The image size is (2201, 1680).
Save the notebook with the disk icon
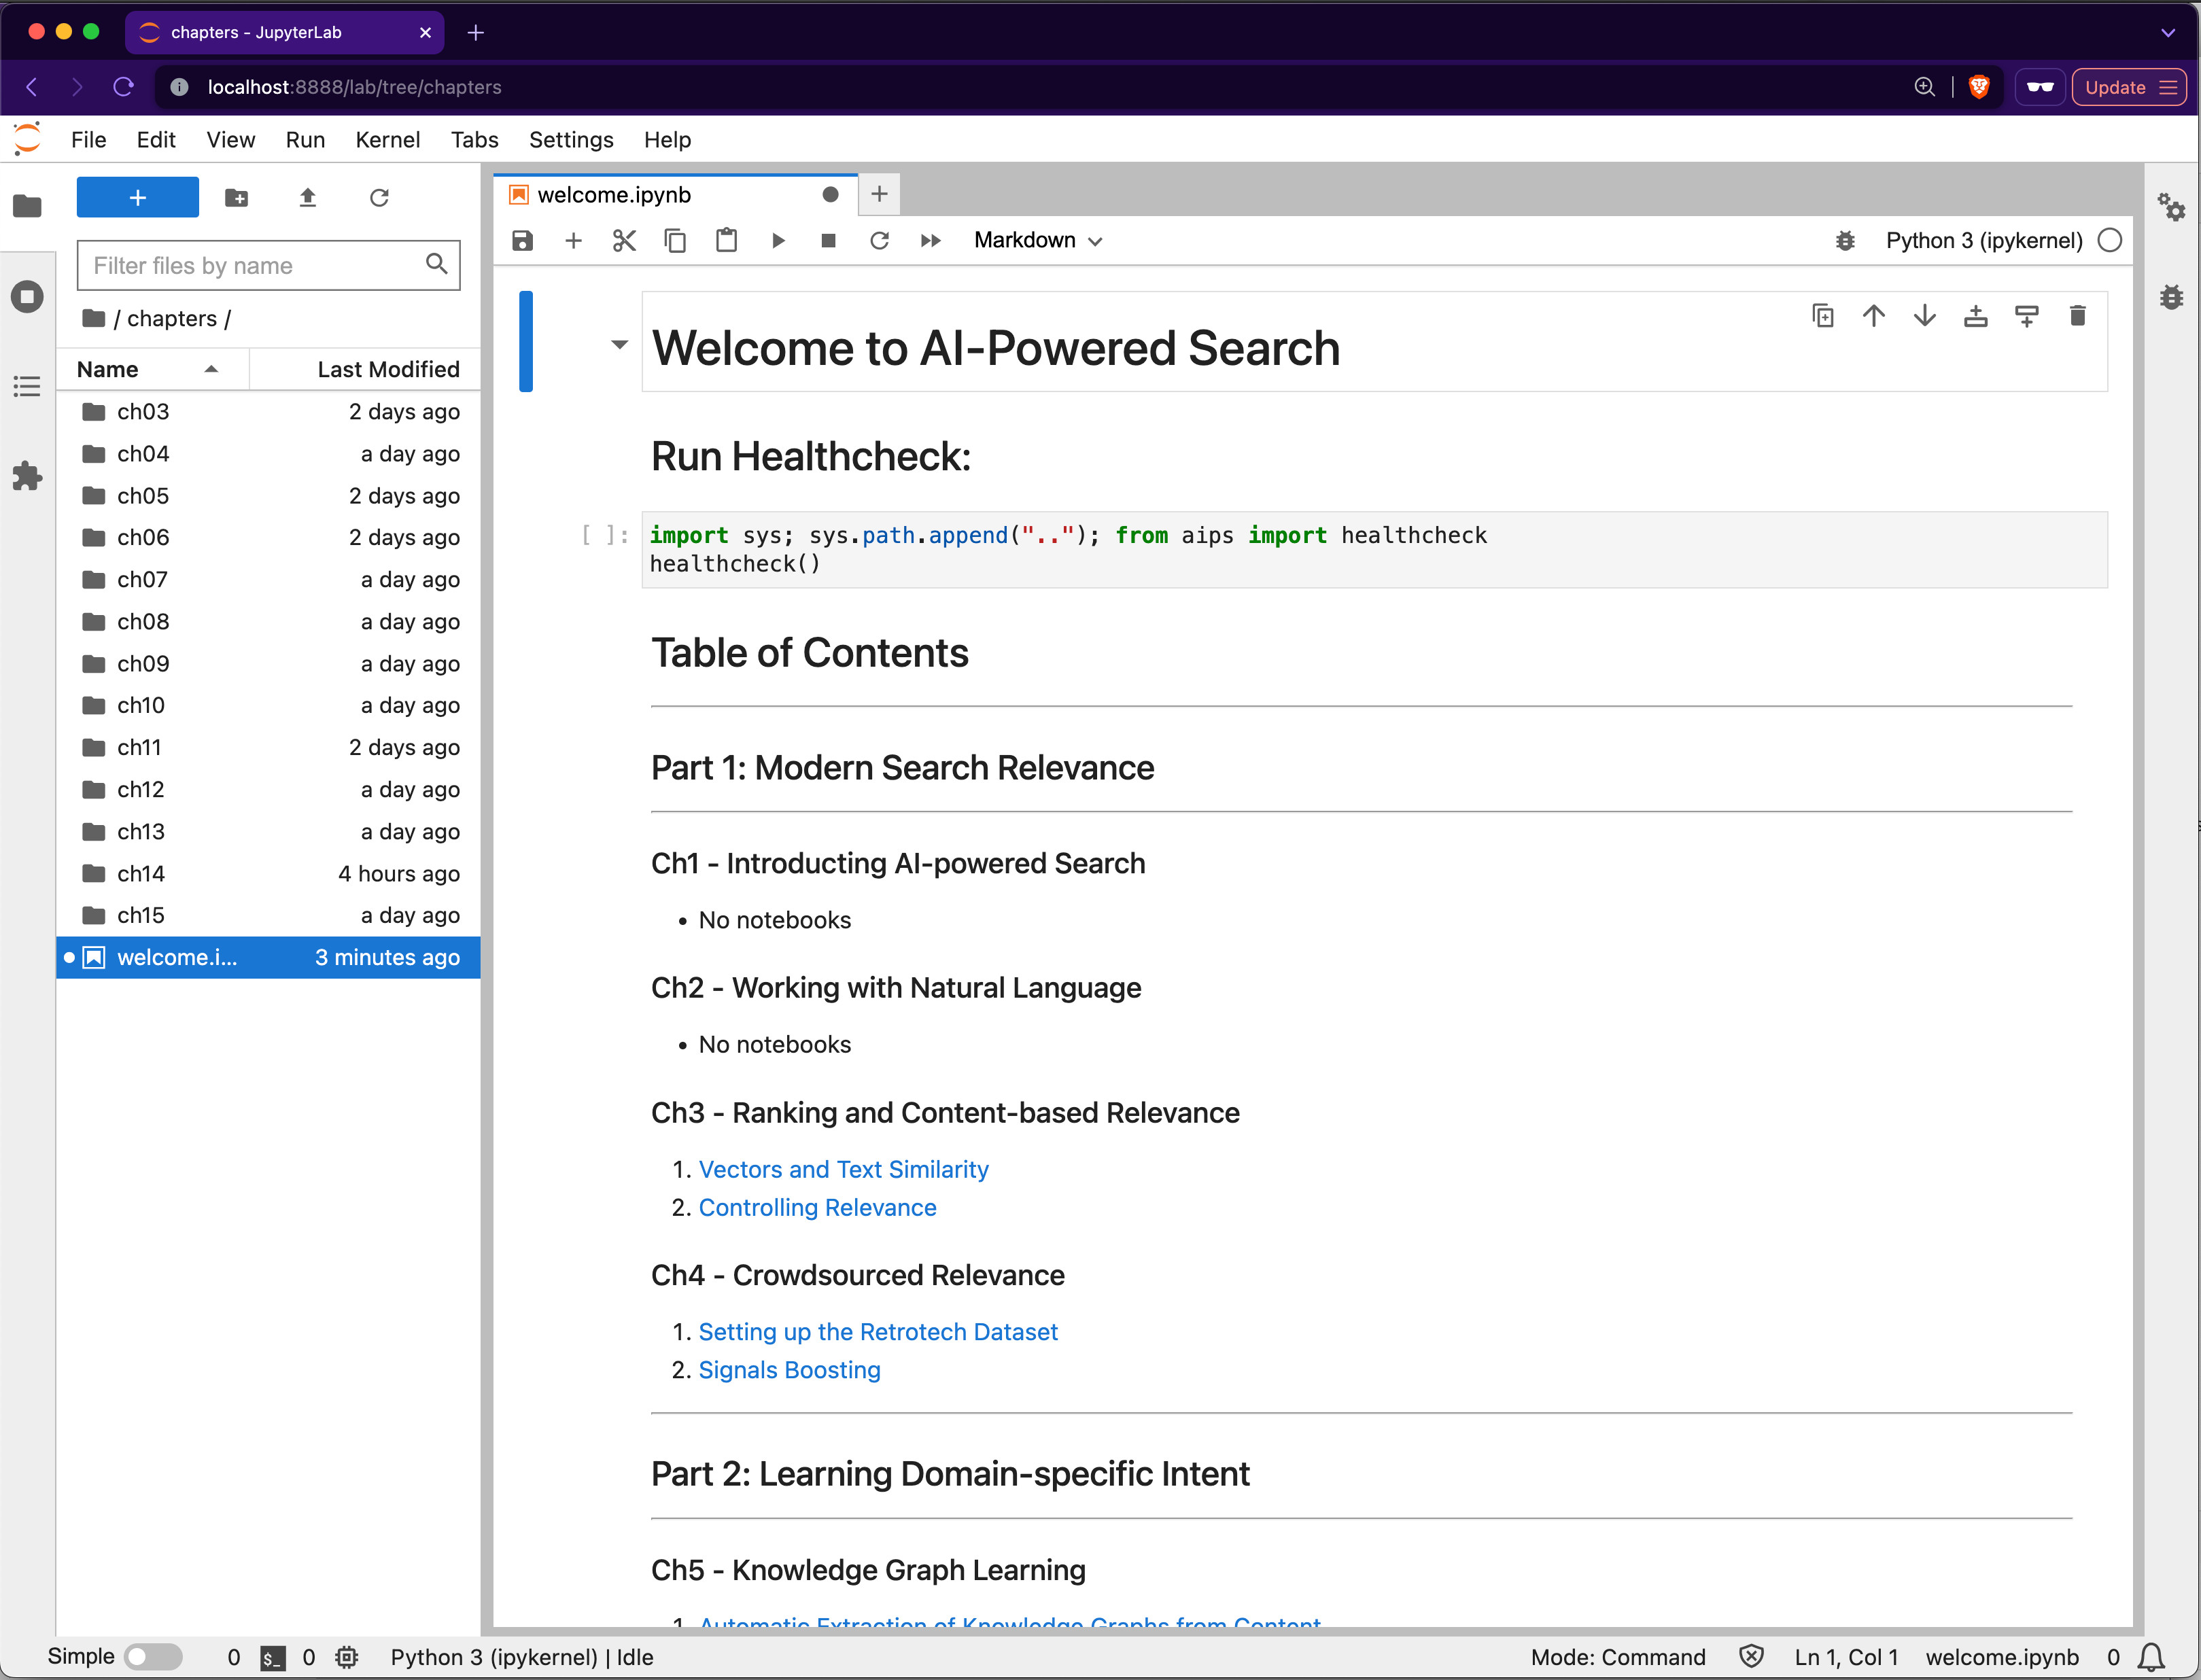(522, 240)
